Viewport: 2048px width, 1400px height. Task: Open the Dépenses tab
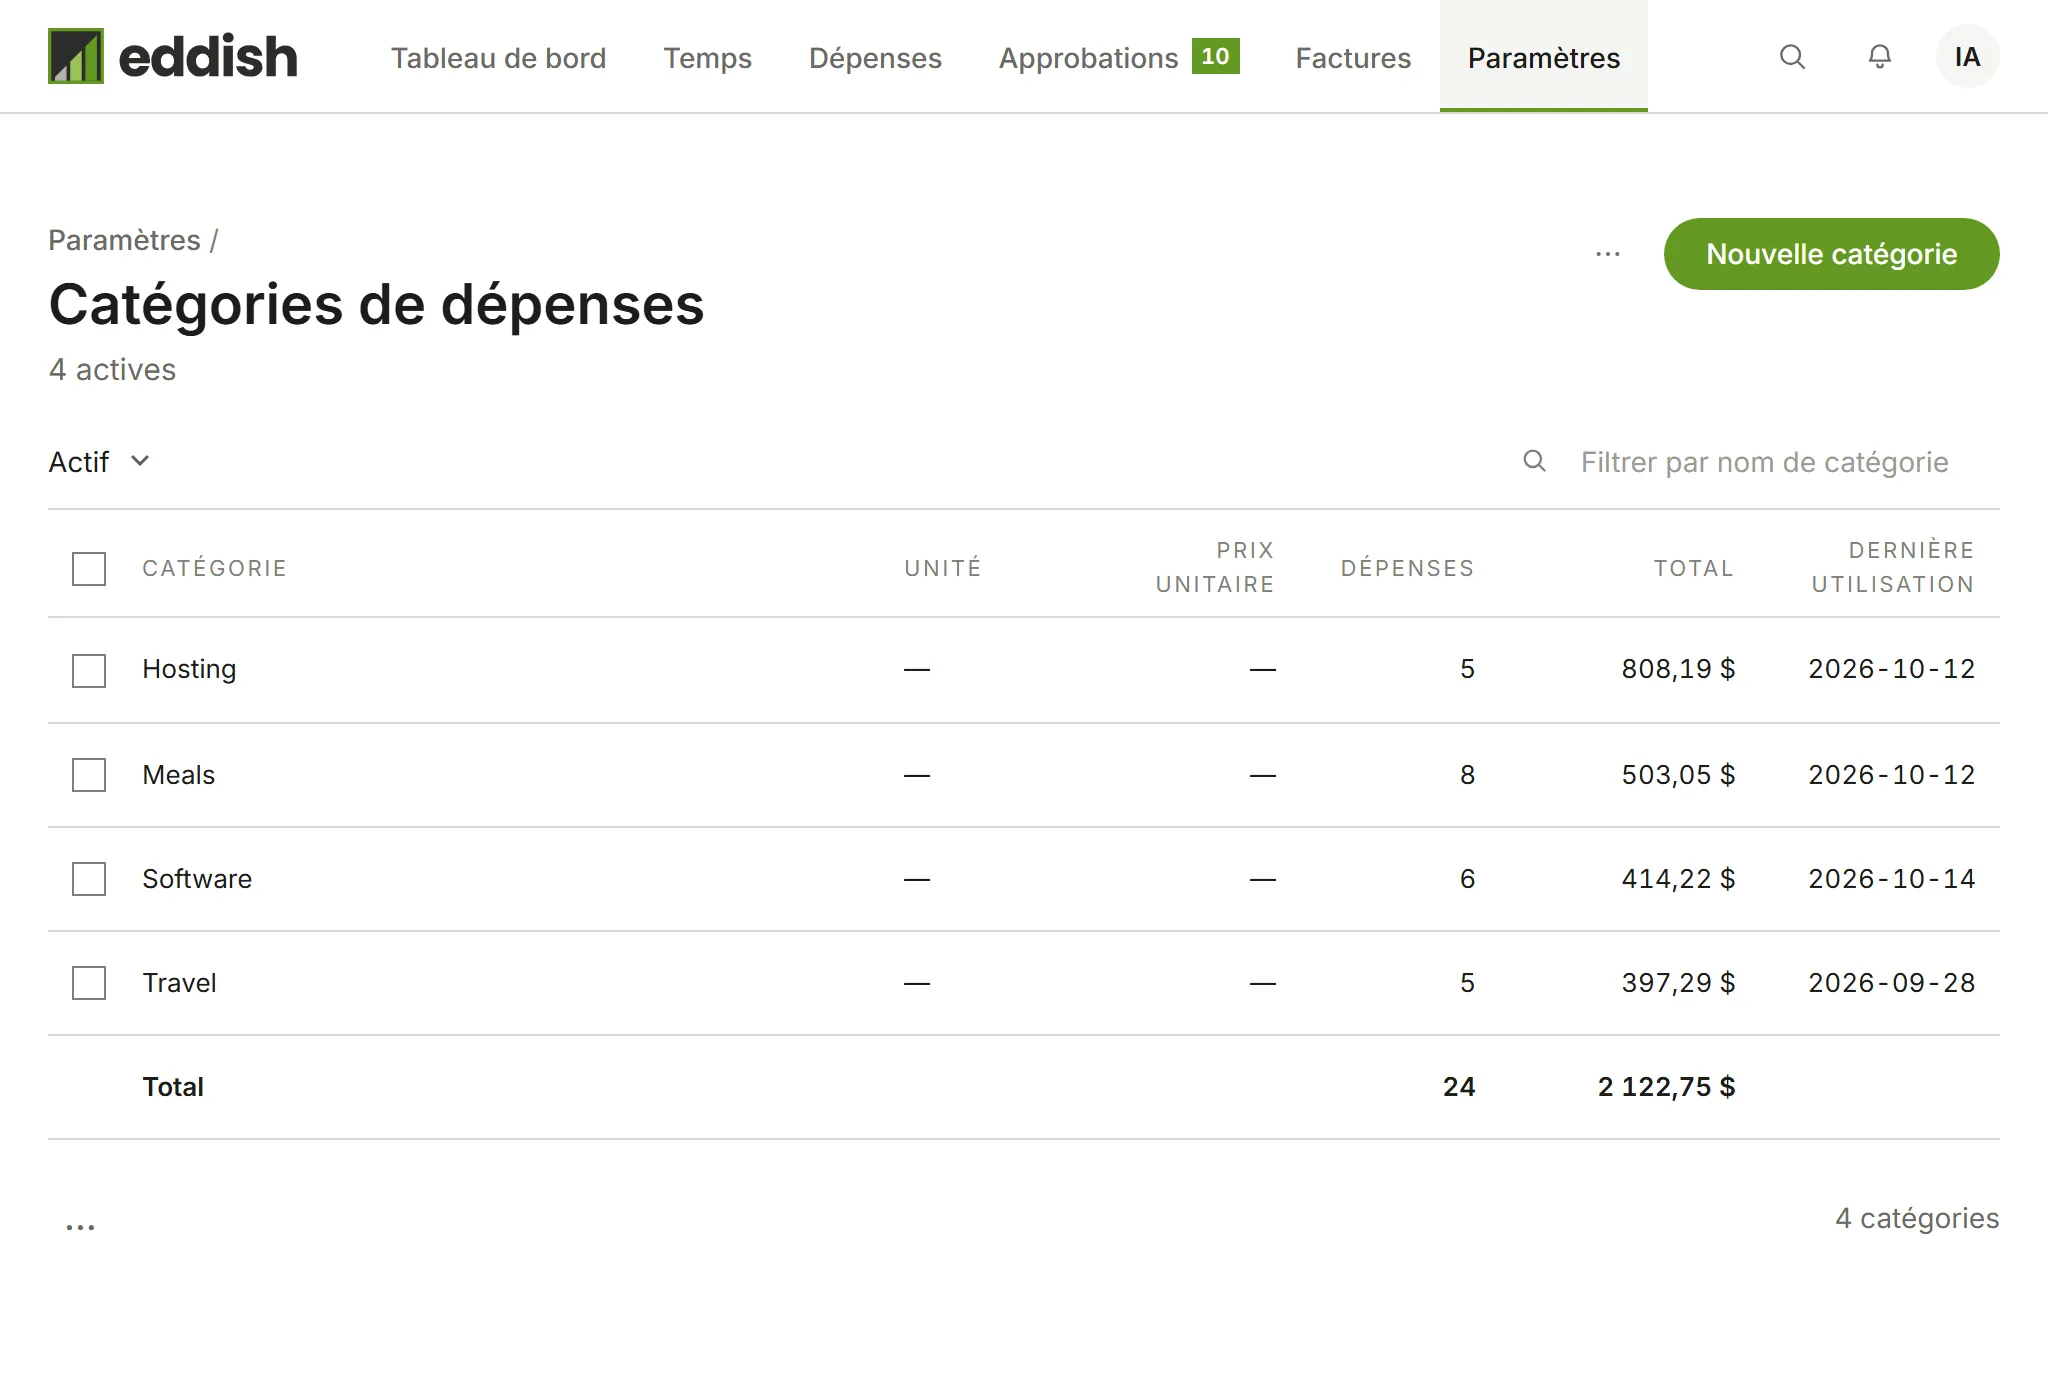[x=875, y=58]
